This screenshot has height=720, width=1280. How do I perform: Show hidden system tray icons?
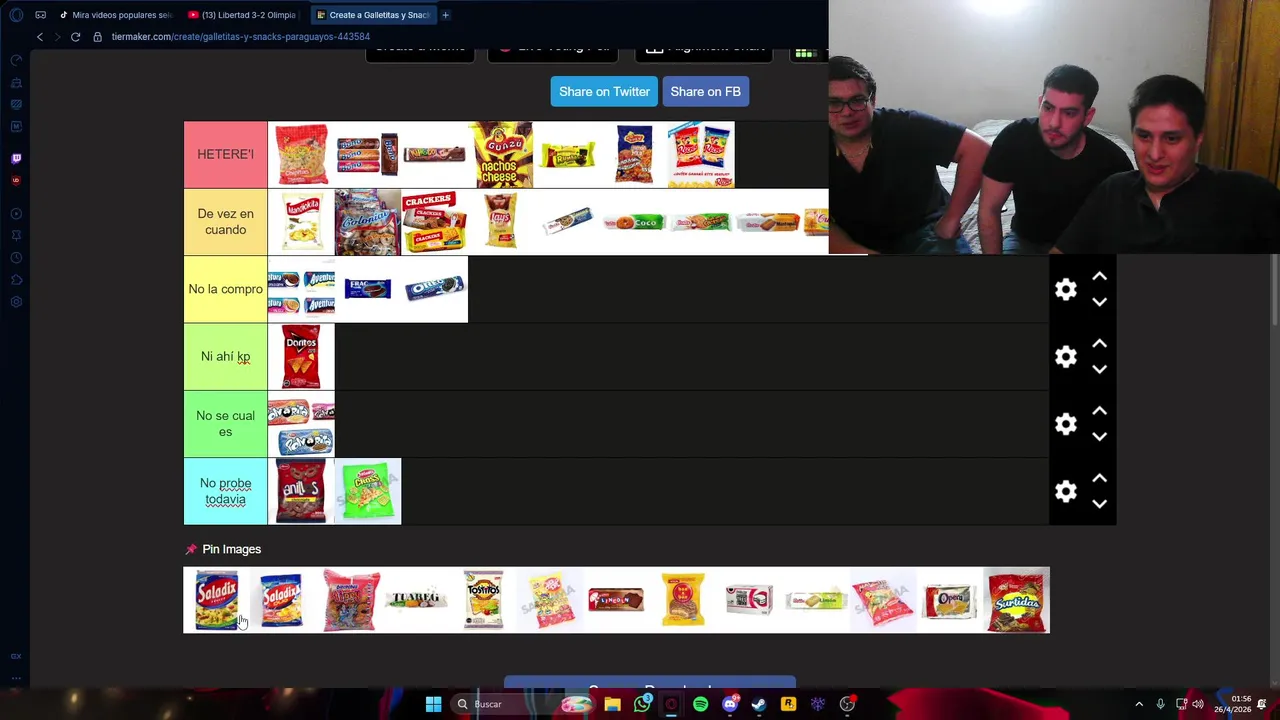pyautogui.click(x=1139, y=704)
